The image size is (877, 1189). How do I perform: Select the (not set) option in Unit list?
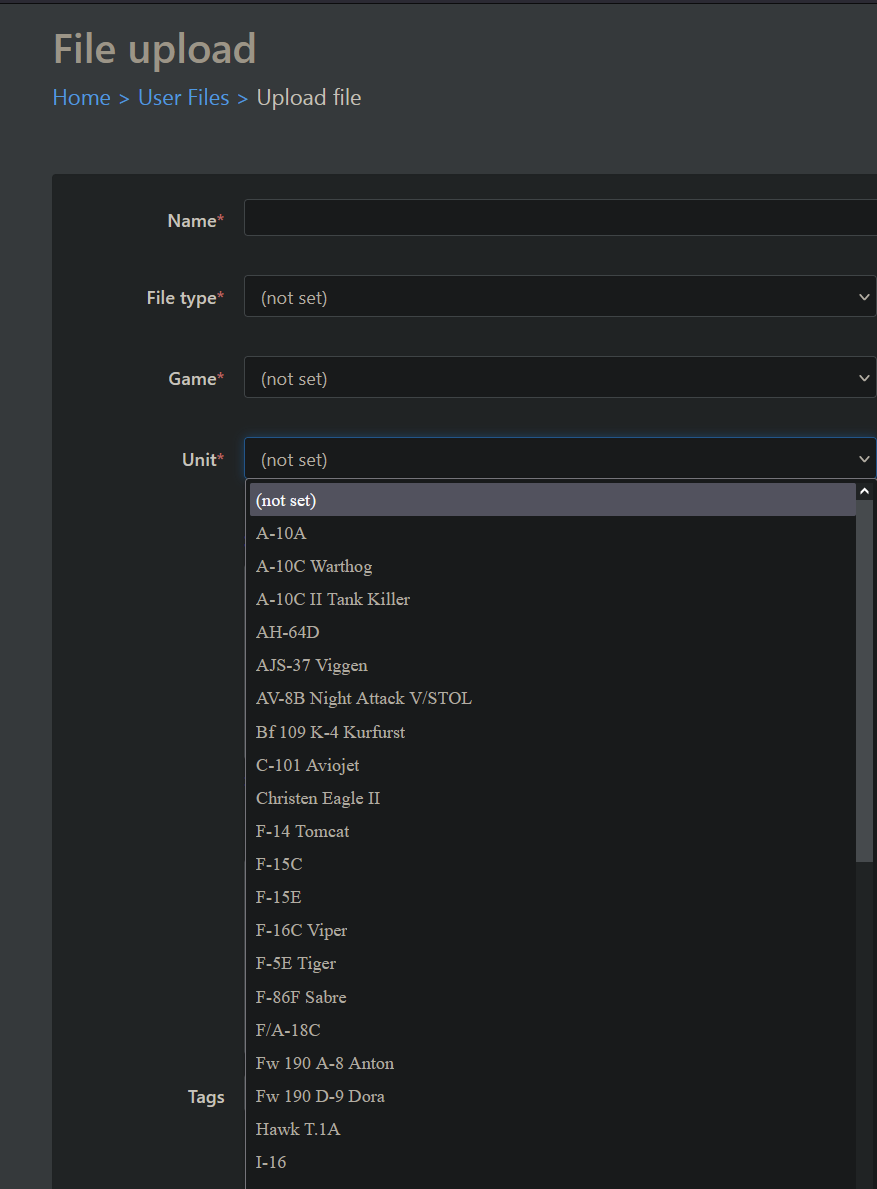pyautogui.click(x=553, y=500)
